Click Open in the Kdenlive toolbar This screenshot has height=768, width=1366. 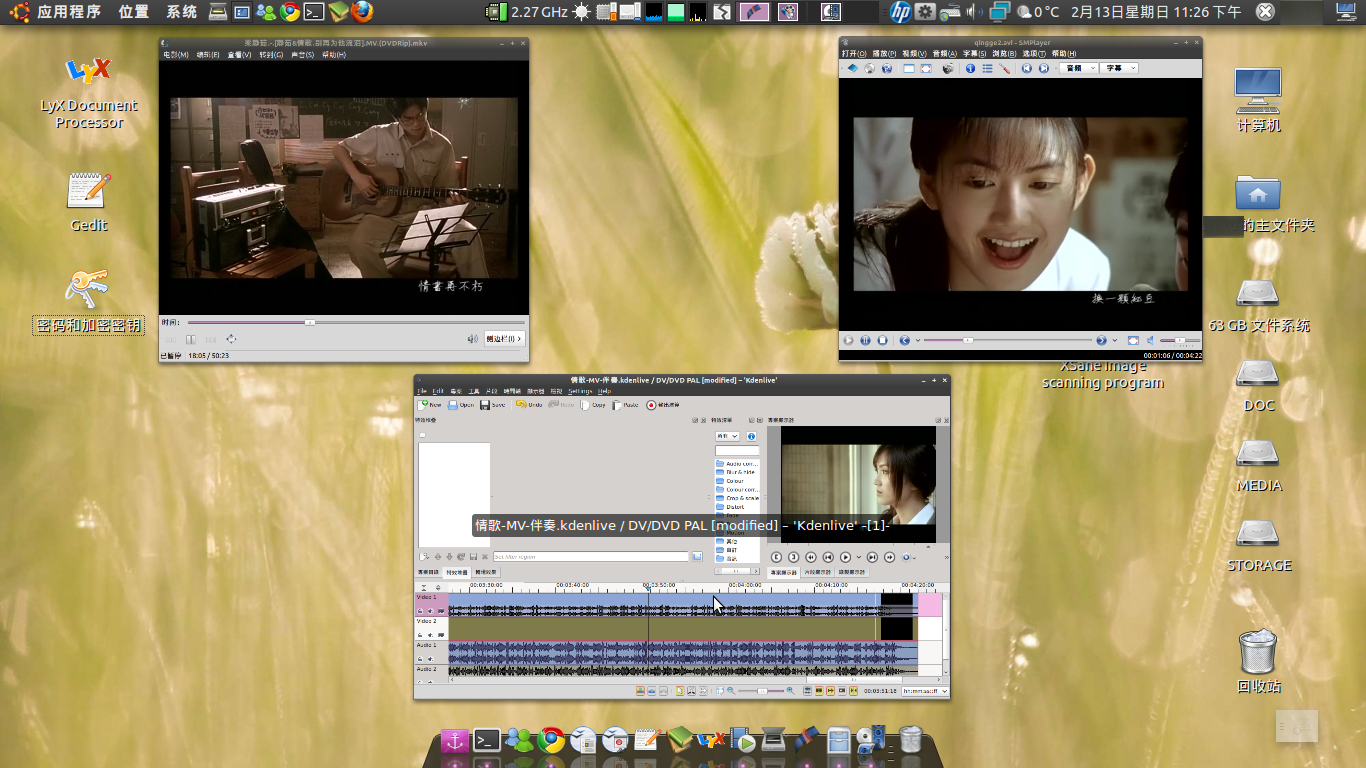tap(461, 405)
